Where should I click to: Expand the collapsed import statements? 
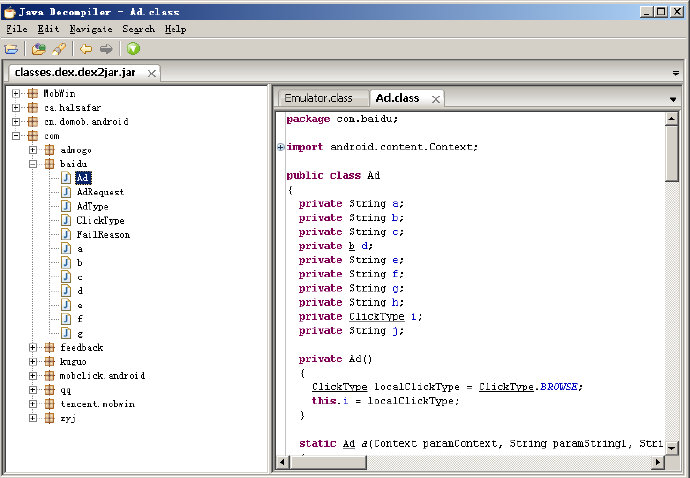click(280, 147)
